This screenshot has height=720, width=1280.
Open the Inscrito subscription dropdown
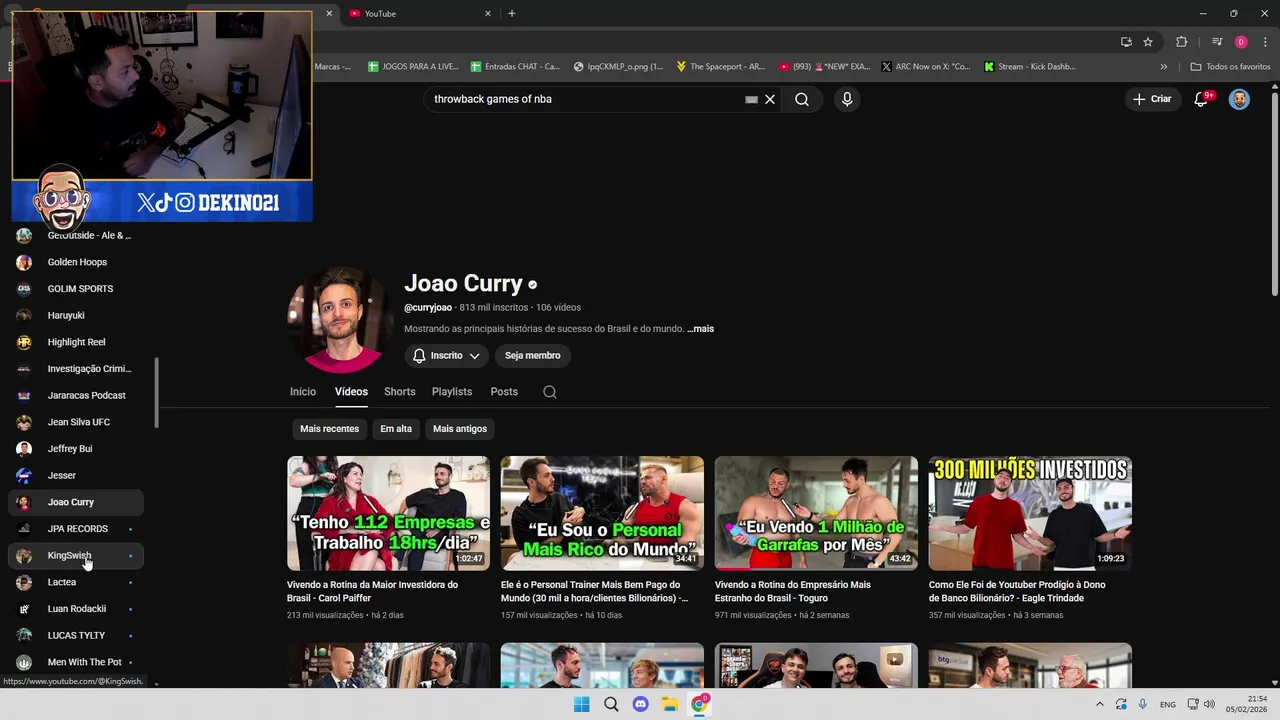[446, 355]
